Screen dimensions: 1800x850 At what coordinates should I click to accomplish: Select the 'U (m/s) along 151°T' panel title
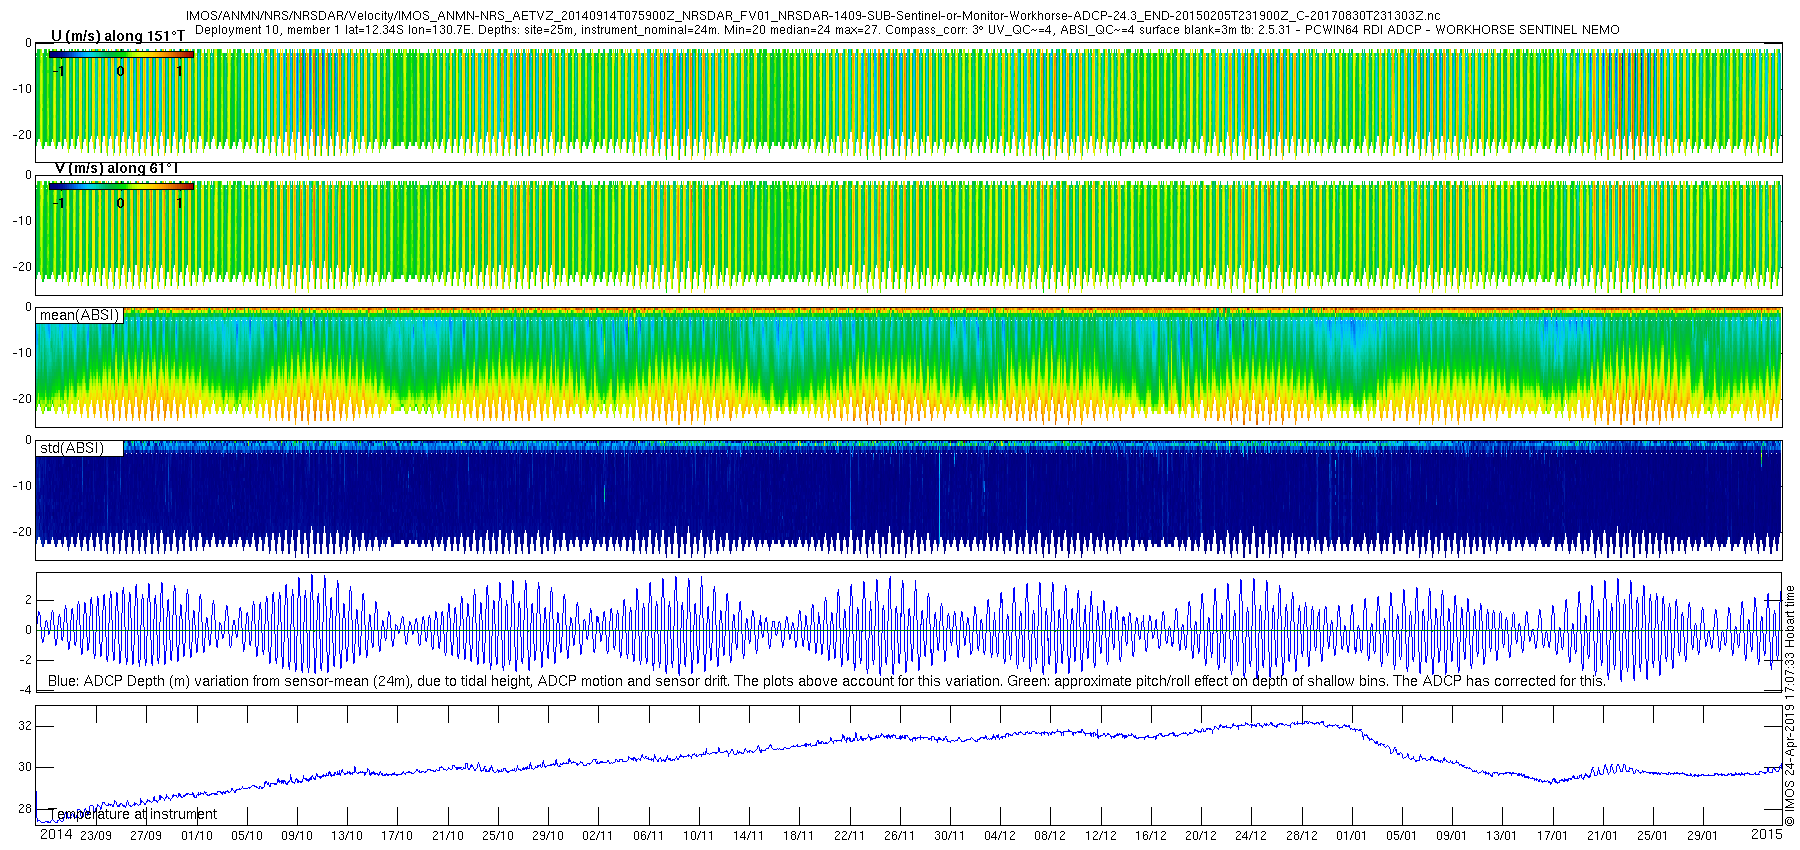[x=118, y=36]
